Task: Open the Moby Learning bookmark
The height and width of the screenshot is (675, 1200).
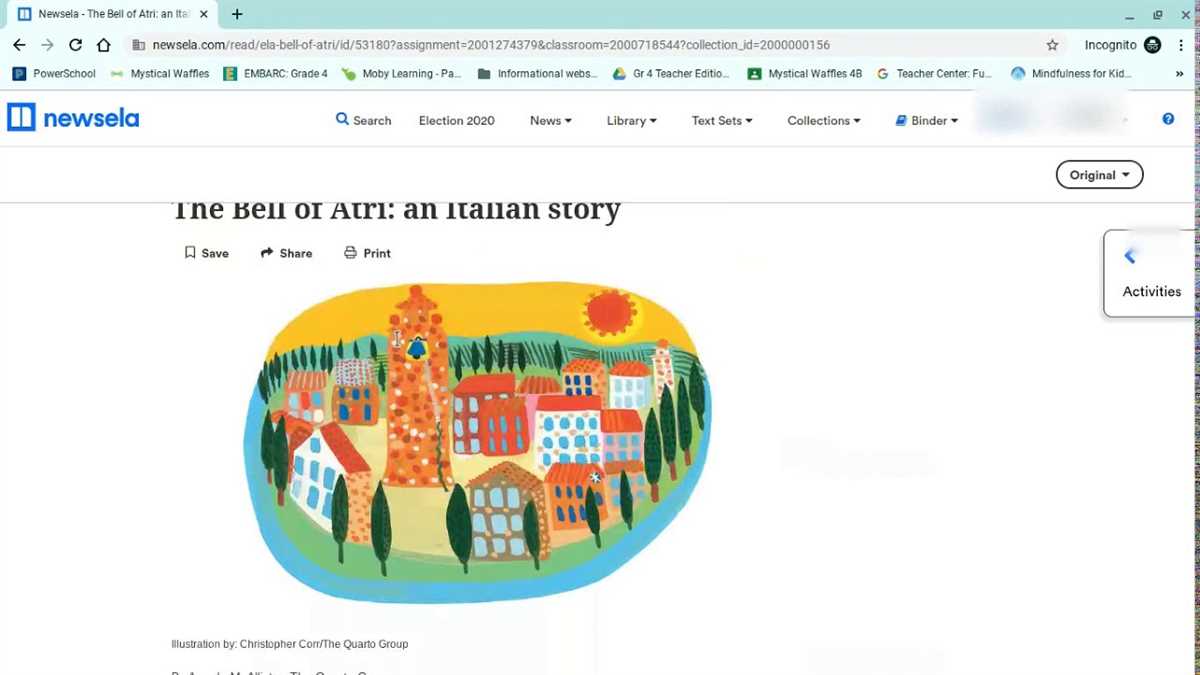Action: (402, 74)
